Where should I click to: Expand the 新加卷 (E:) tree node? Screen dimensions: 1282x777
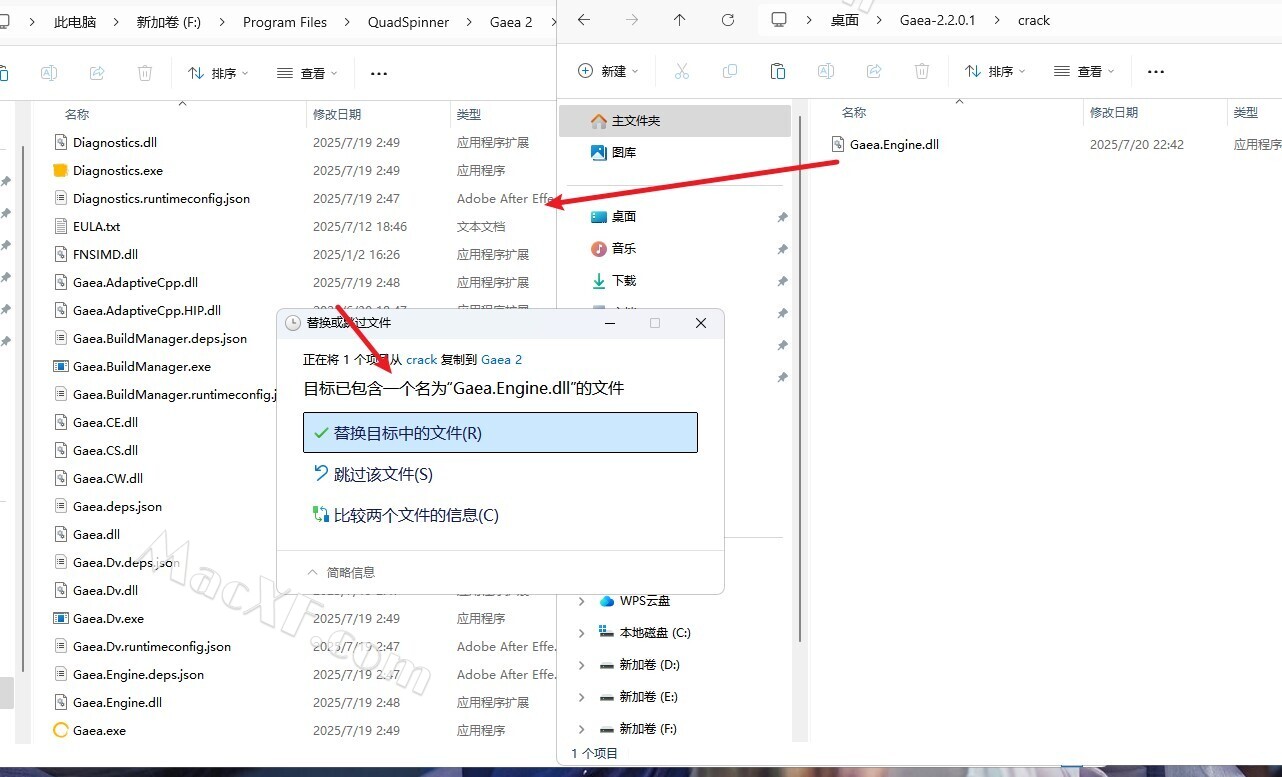pyautogui.click(x=582, y=697)
